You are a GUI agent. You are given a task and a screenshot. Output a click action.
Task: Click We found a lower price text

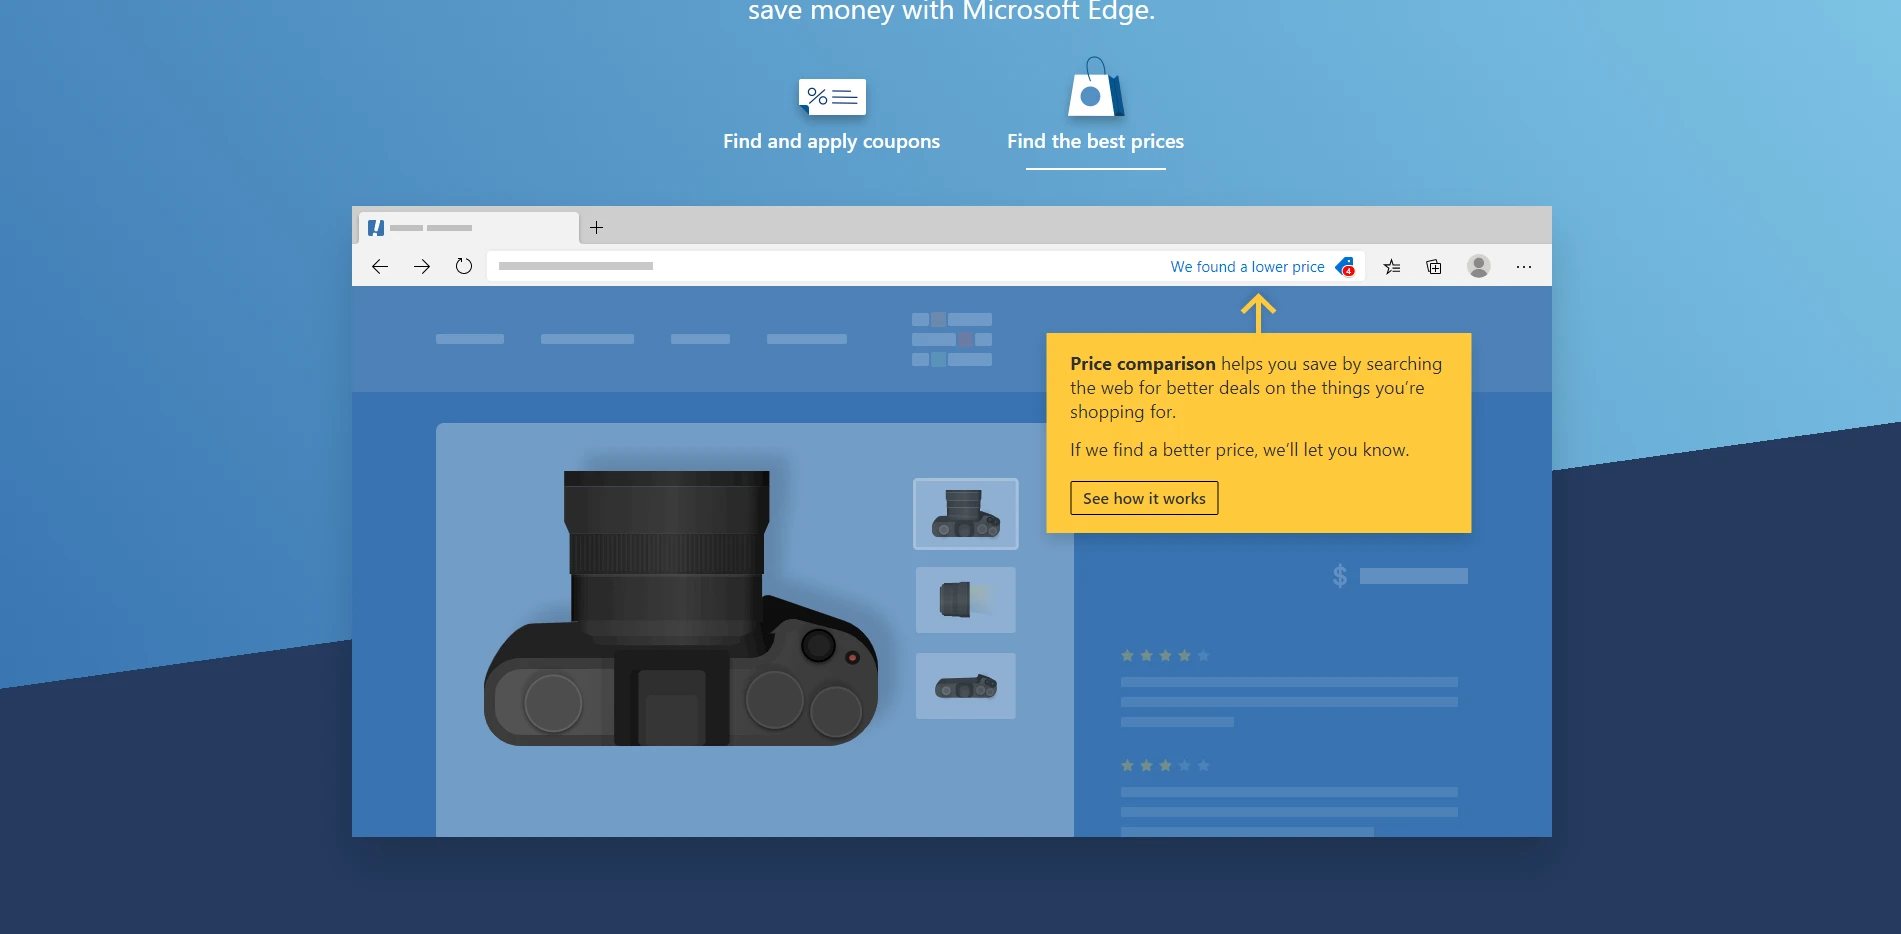[x=1247, y=267]
